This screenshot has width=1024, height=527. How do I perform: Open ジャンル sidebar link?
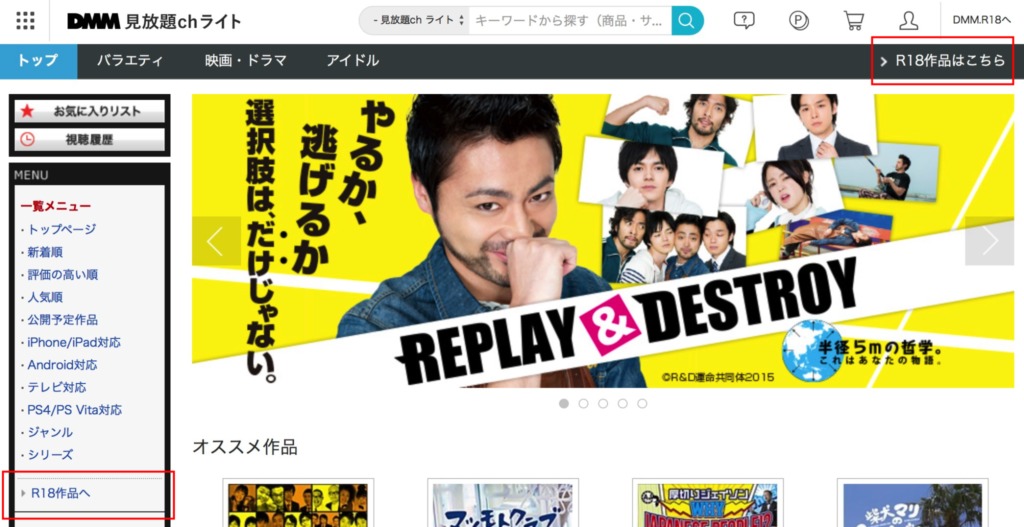pos(50,432)
